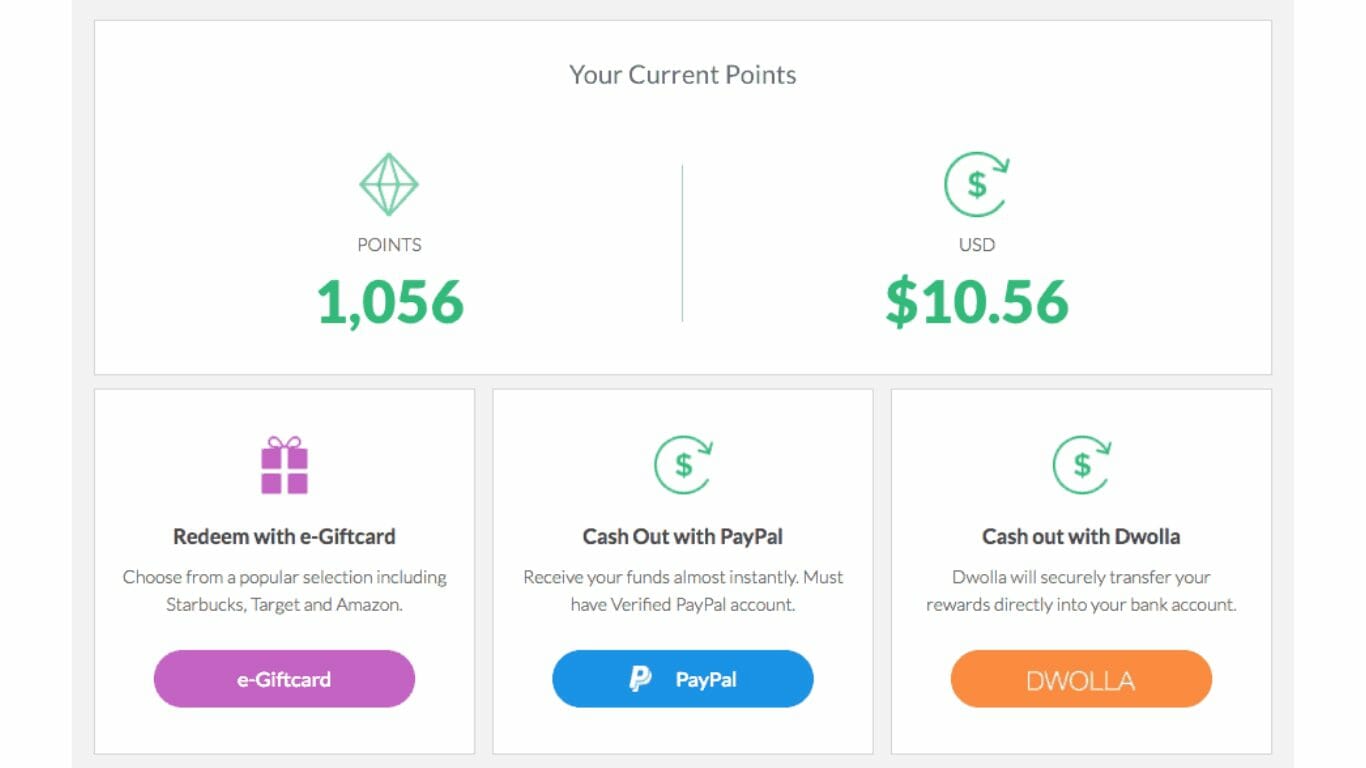1366x768 pixels.
Task: Click the 1,056 points value
Action: click(390, 302)
